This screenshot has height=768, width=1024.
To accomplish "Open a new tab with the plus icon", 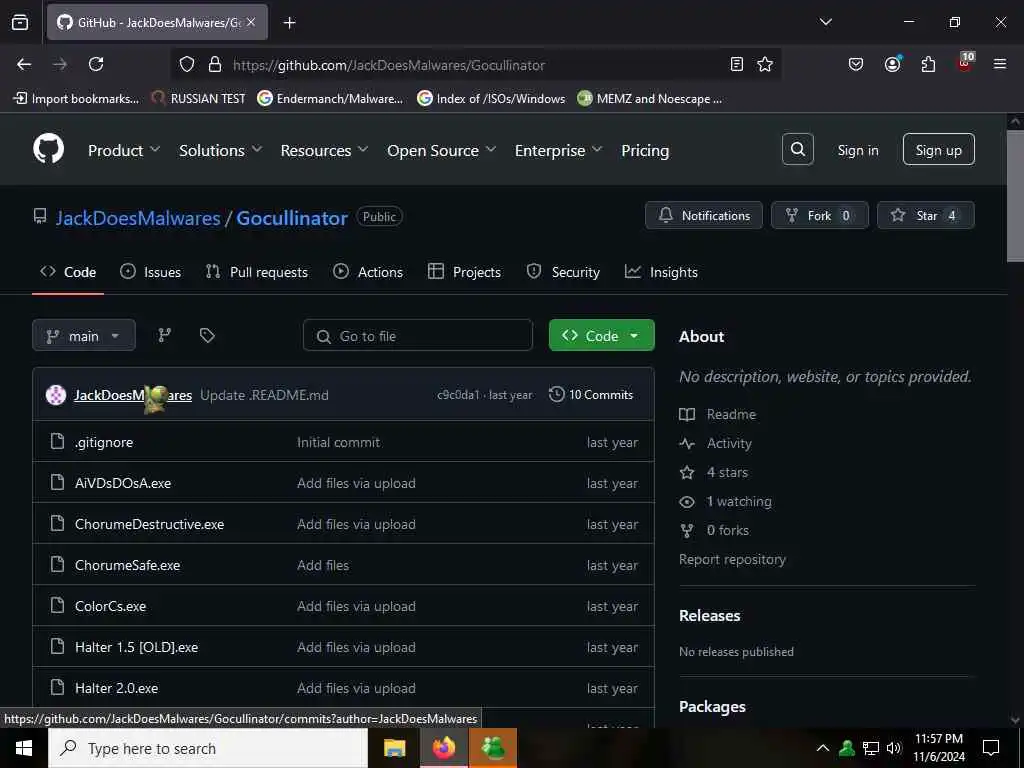I will (x=289, y=23).
